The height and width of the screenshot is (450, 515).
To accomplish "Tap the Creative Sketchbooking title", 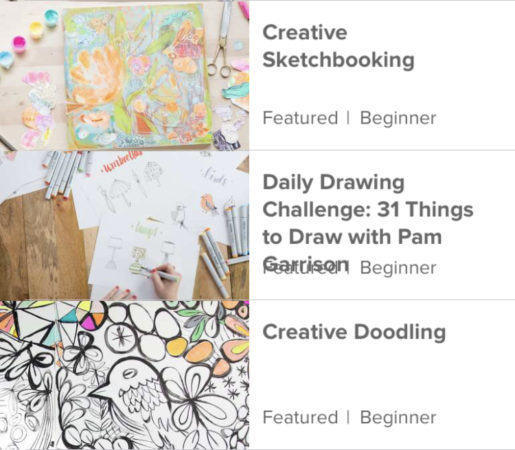I will (338, 46).
